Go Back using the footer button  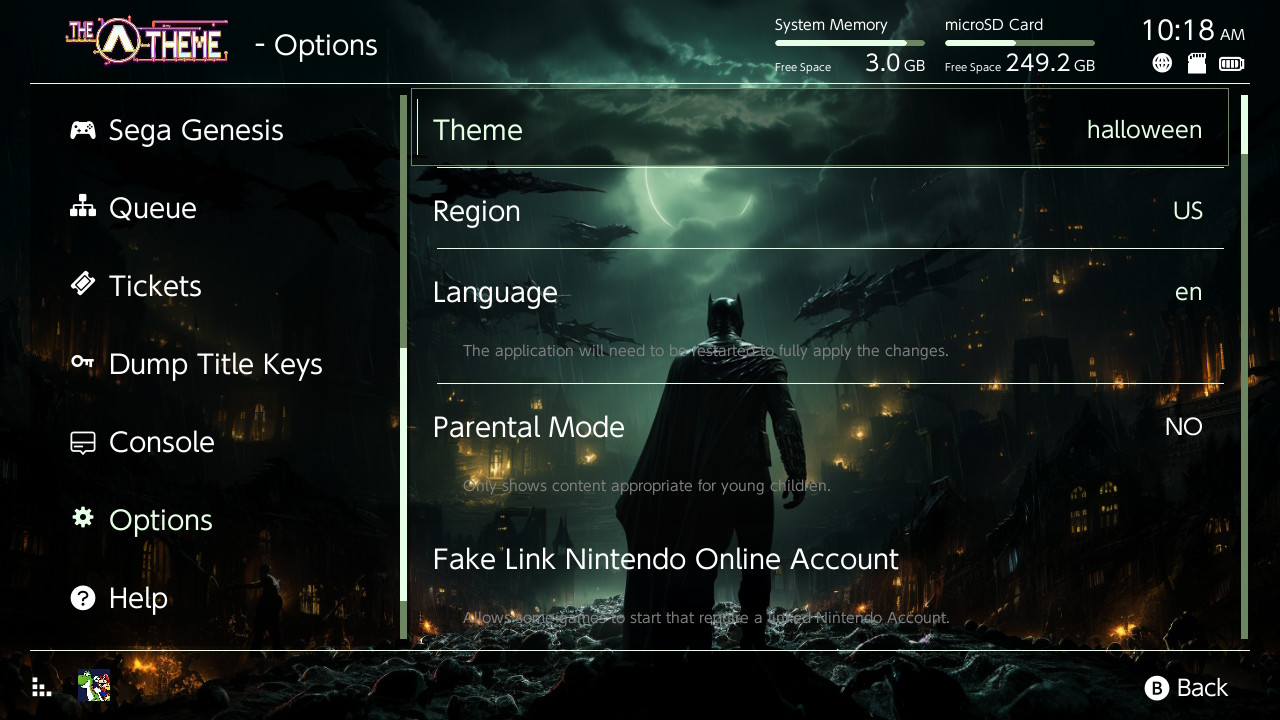(1187, 688)
